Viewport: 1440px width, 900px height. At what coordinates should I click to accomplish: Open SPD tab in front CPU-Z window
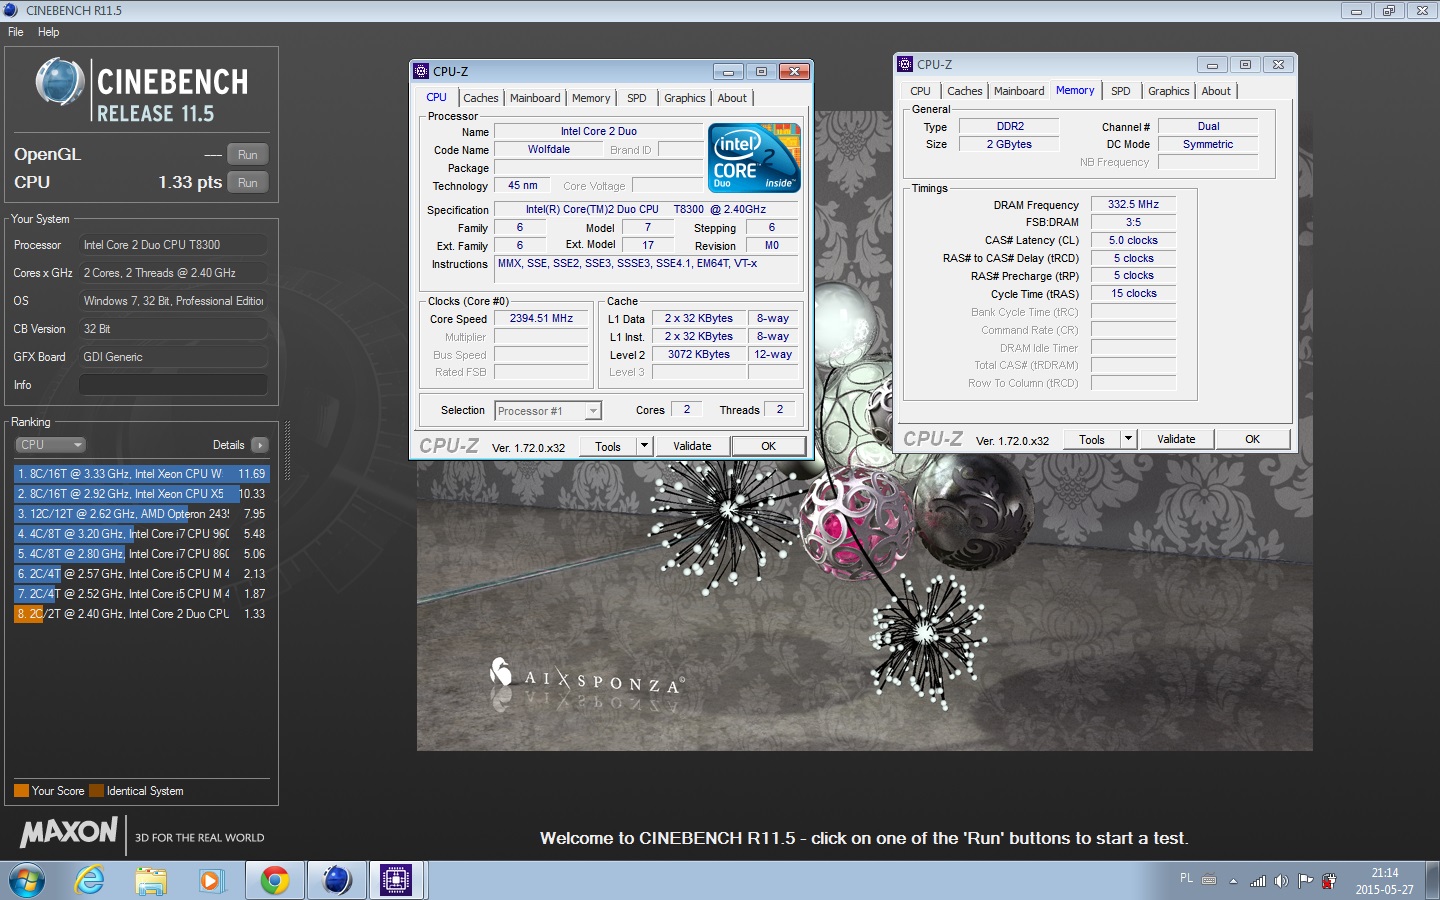[x=637, y=98]
